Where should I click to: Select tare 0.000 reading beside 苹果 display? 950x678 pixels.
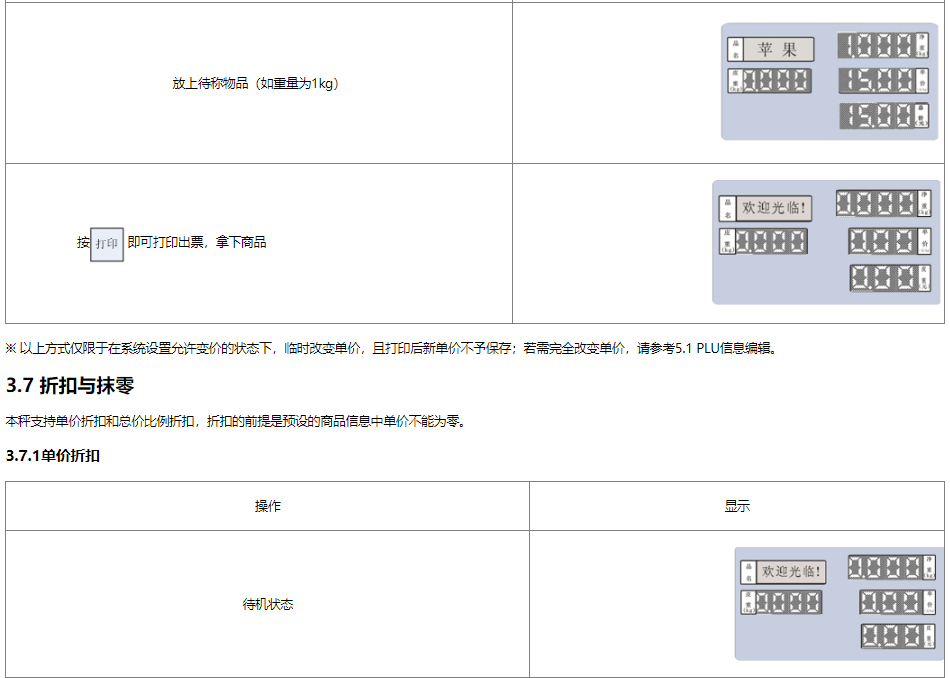pos(776,81)
